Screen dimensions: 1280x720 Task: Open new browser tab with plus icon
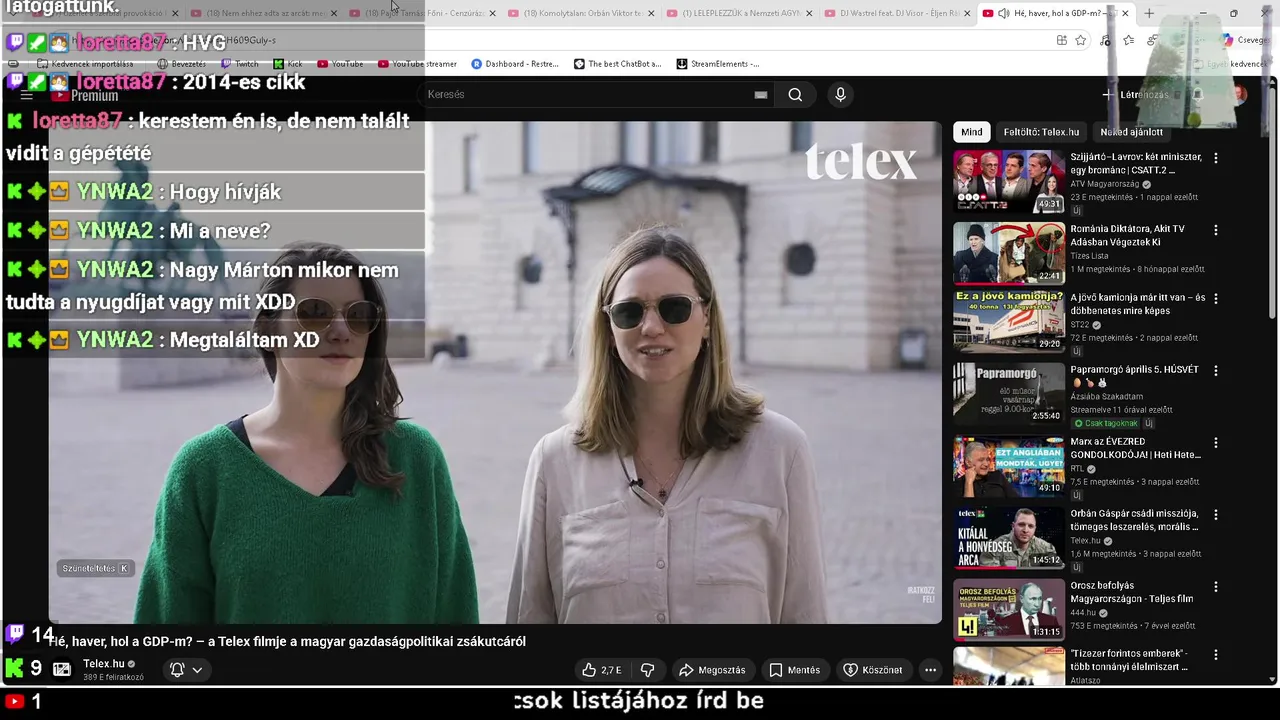click(1149, 13)
